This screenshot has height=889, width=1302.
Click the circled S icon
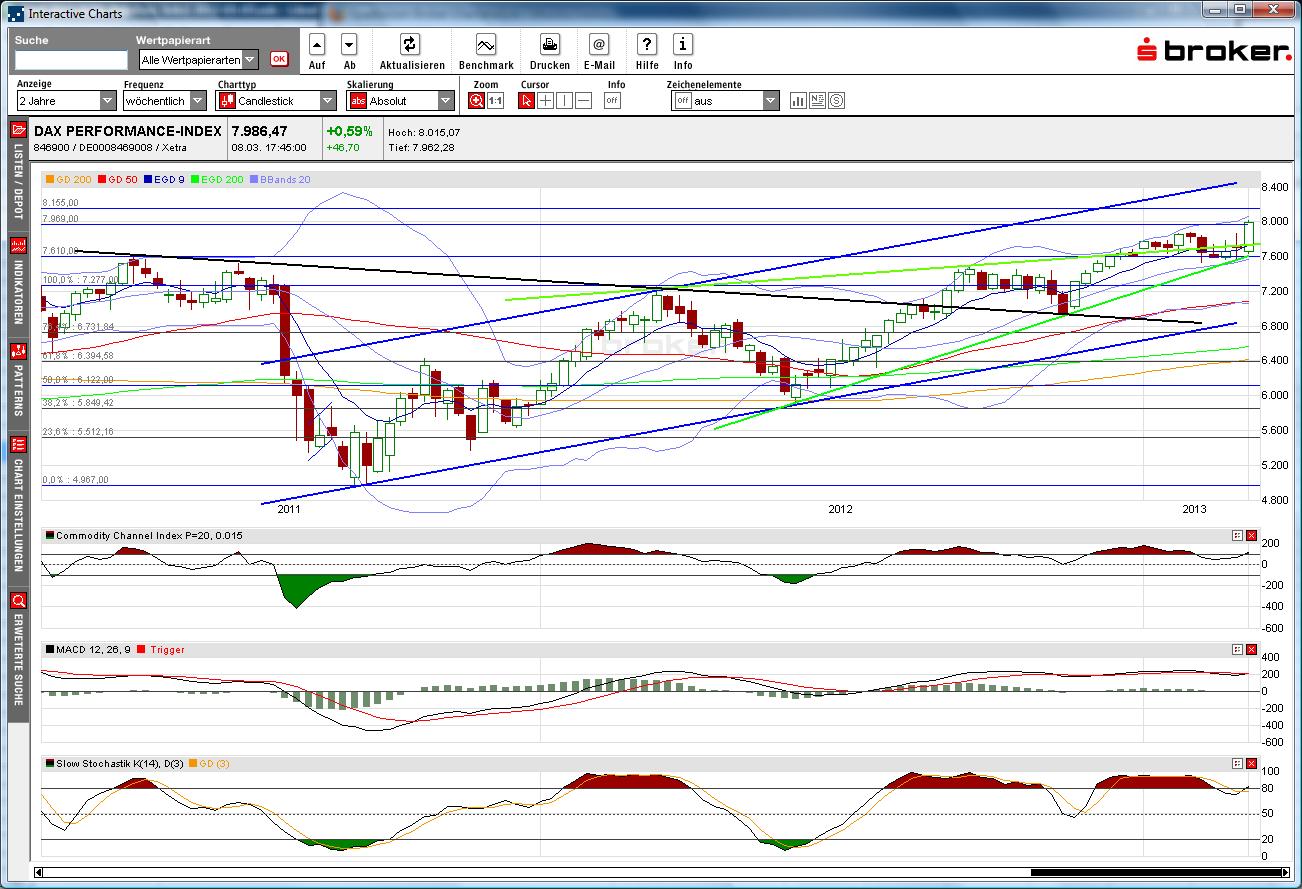837,100
